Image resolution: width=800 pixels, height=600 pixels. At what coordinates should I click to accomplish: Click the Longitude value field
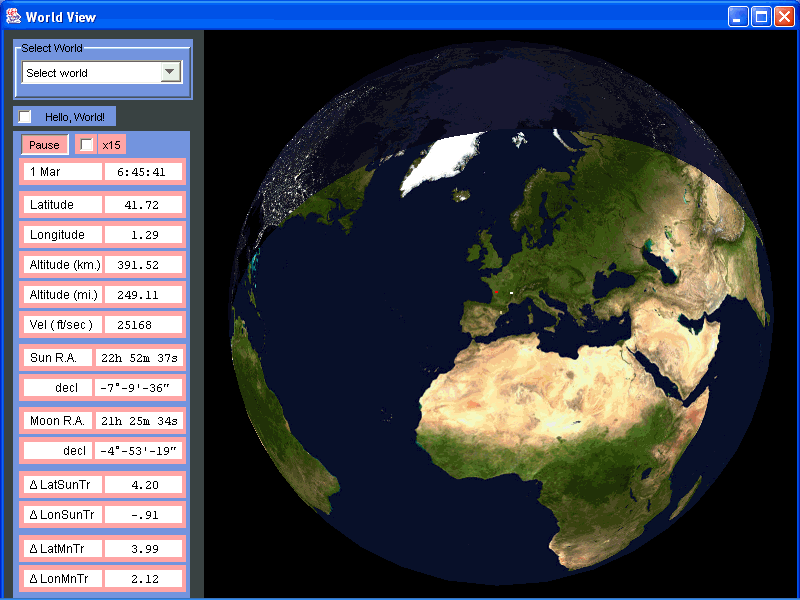click(144, 235)
